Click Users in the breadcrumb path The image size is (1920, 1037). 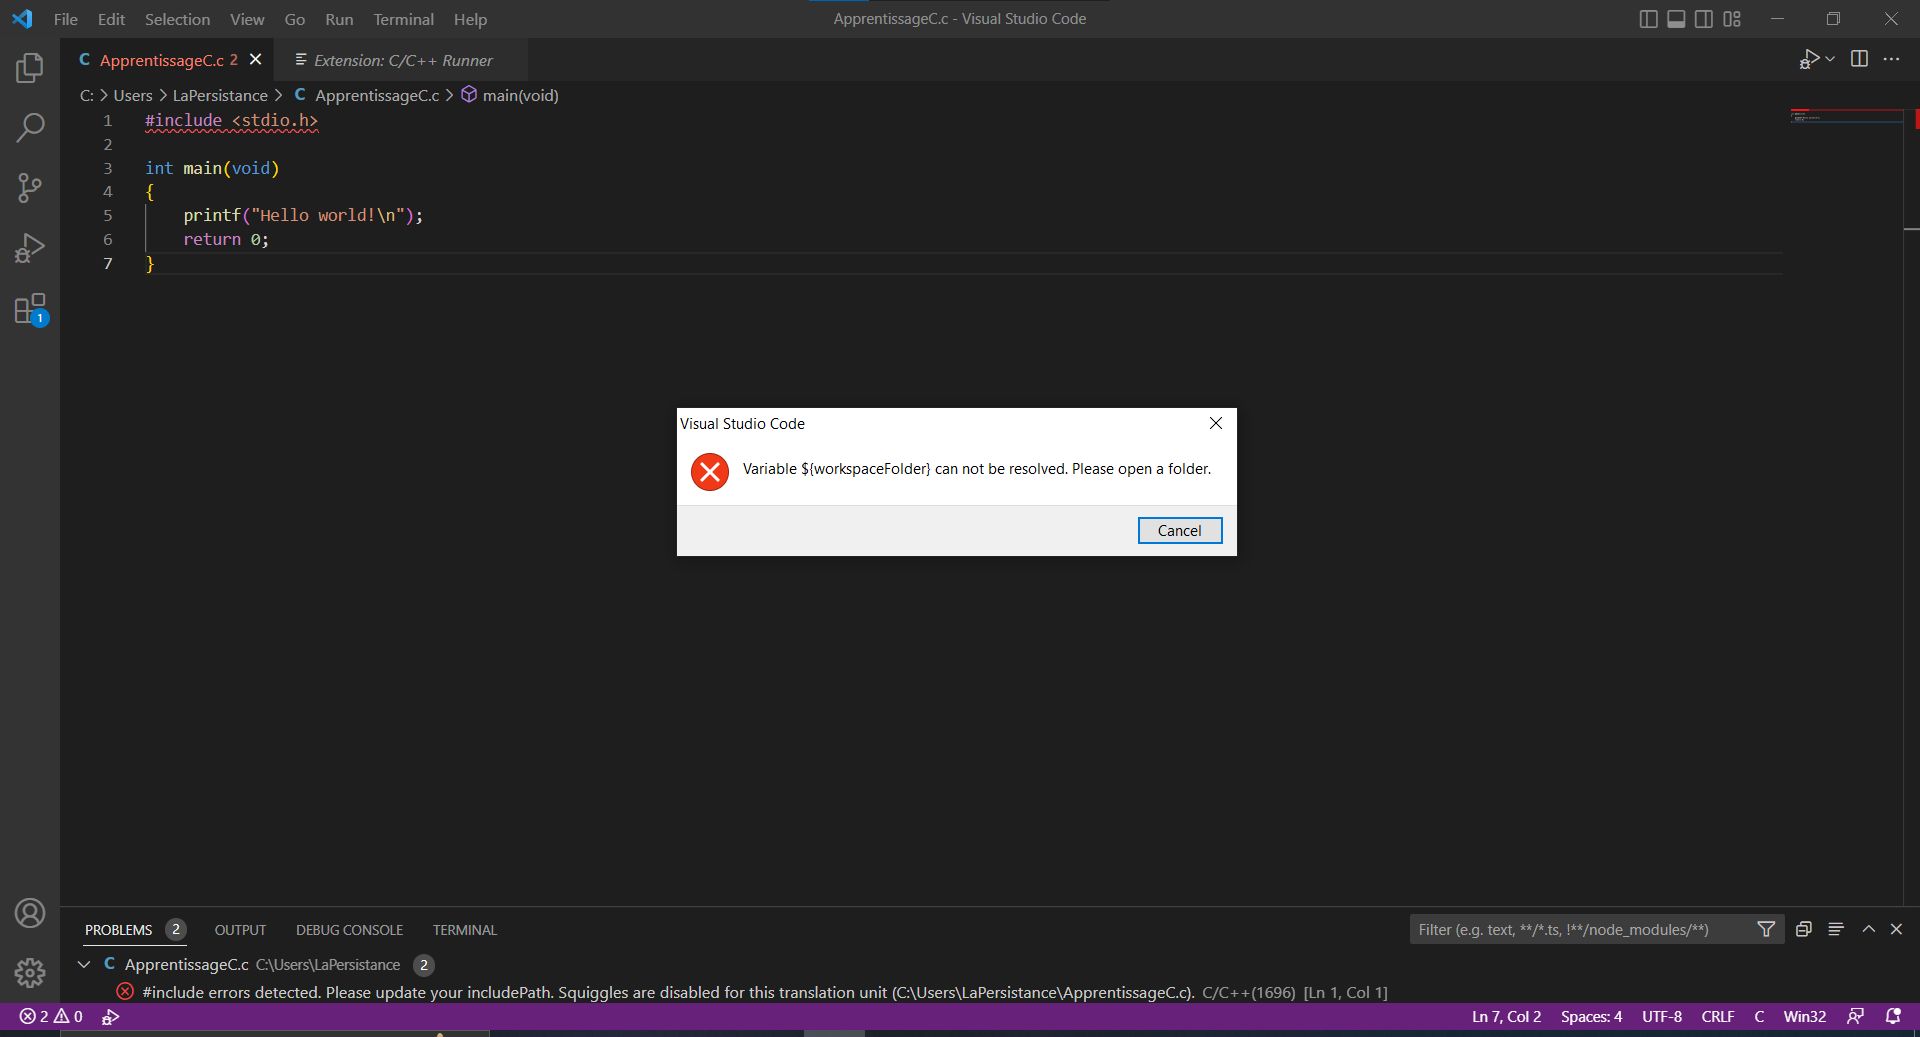[133, 95]
